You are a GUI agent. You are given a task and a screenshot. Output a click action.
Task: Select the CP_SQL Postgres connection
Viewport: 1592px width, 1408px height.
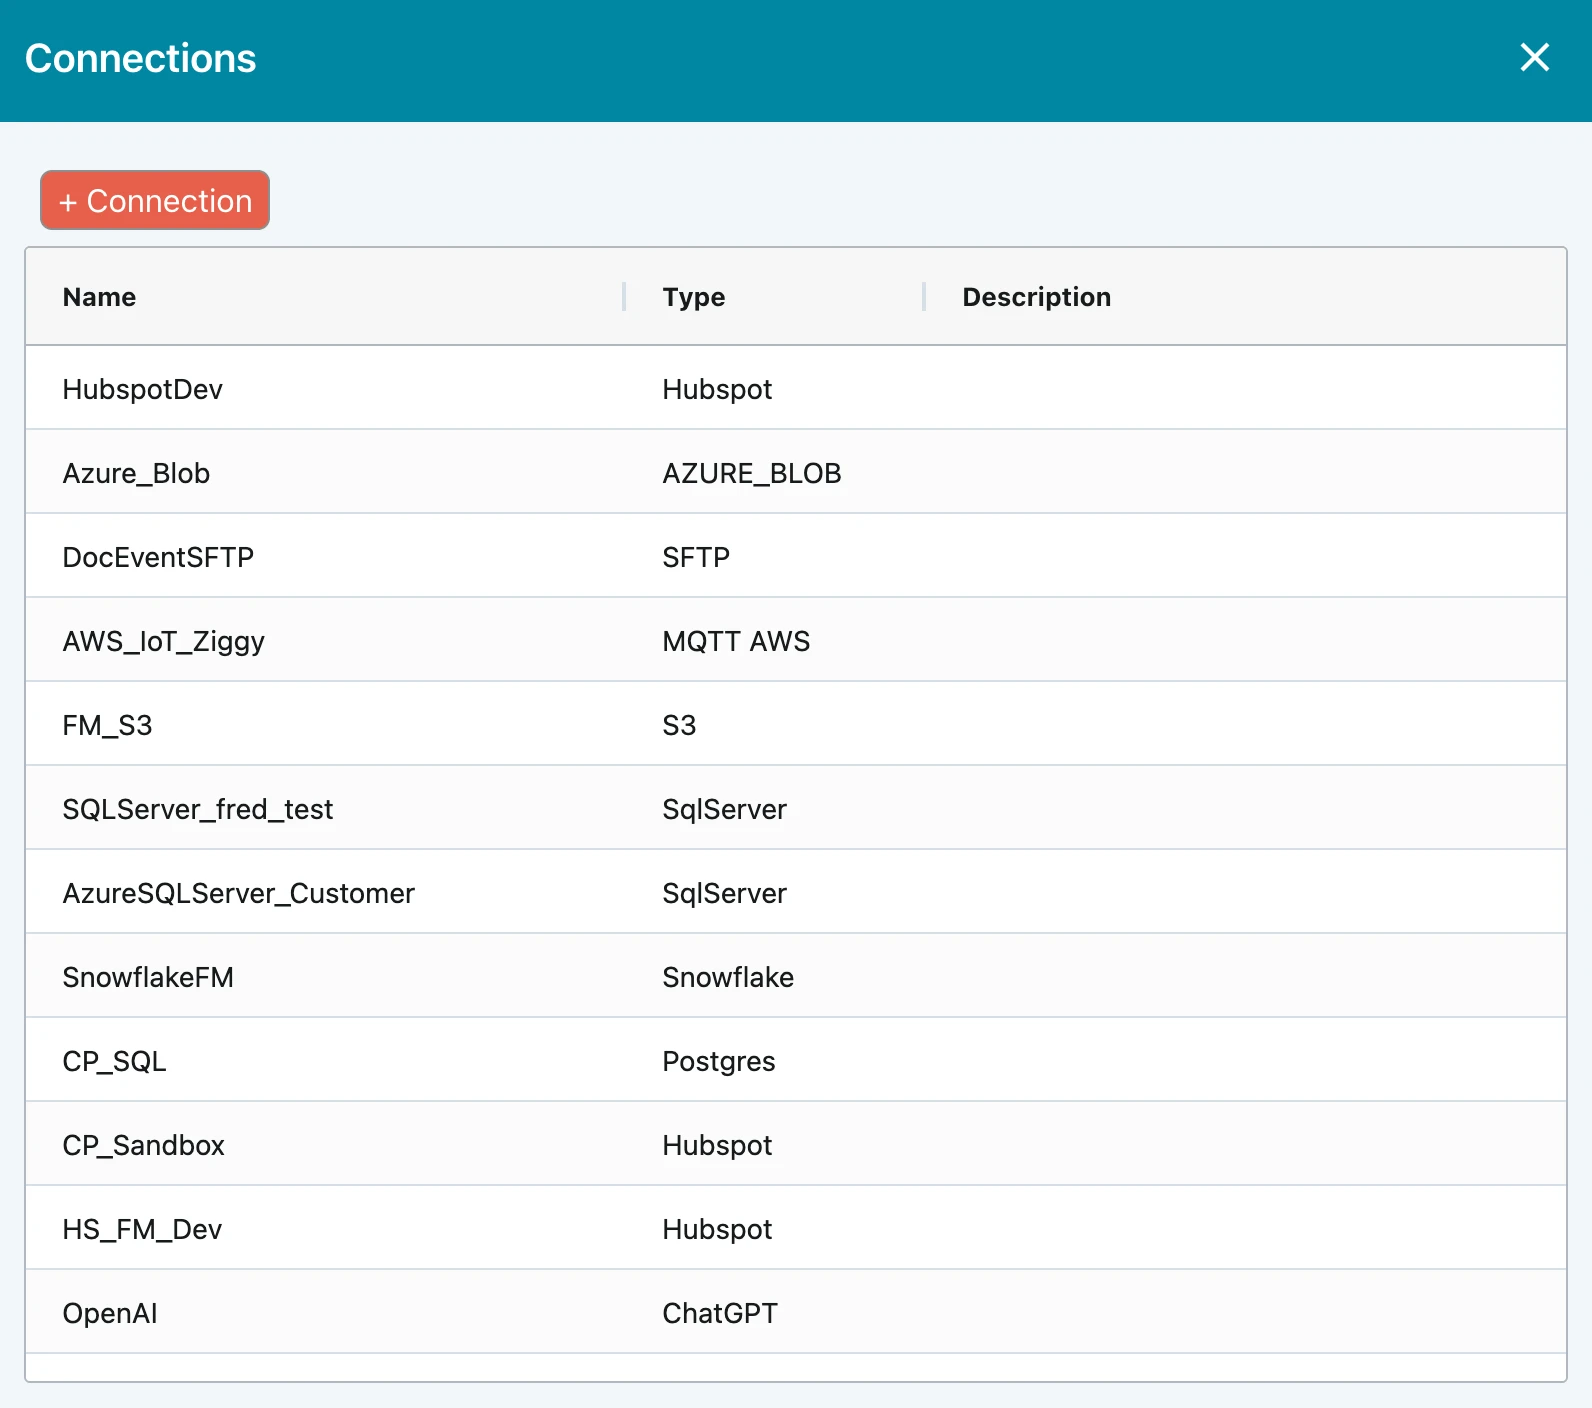click(114, 1061)
